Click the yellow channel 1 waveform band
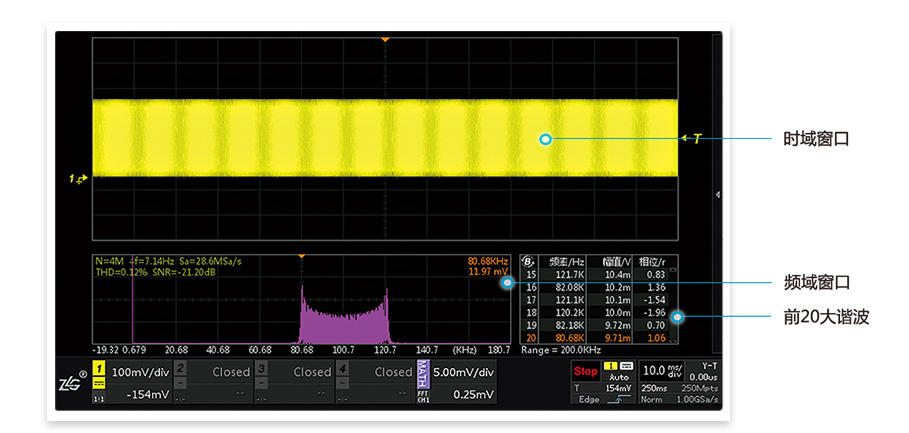 tap(385, 138)
